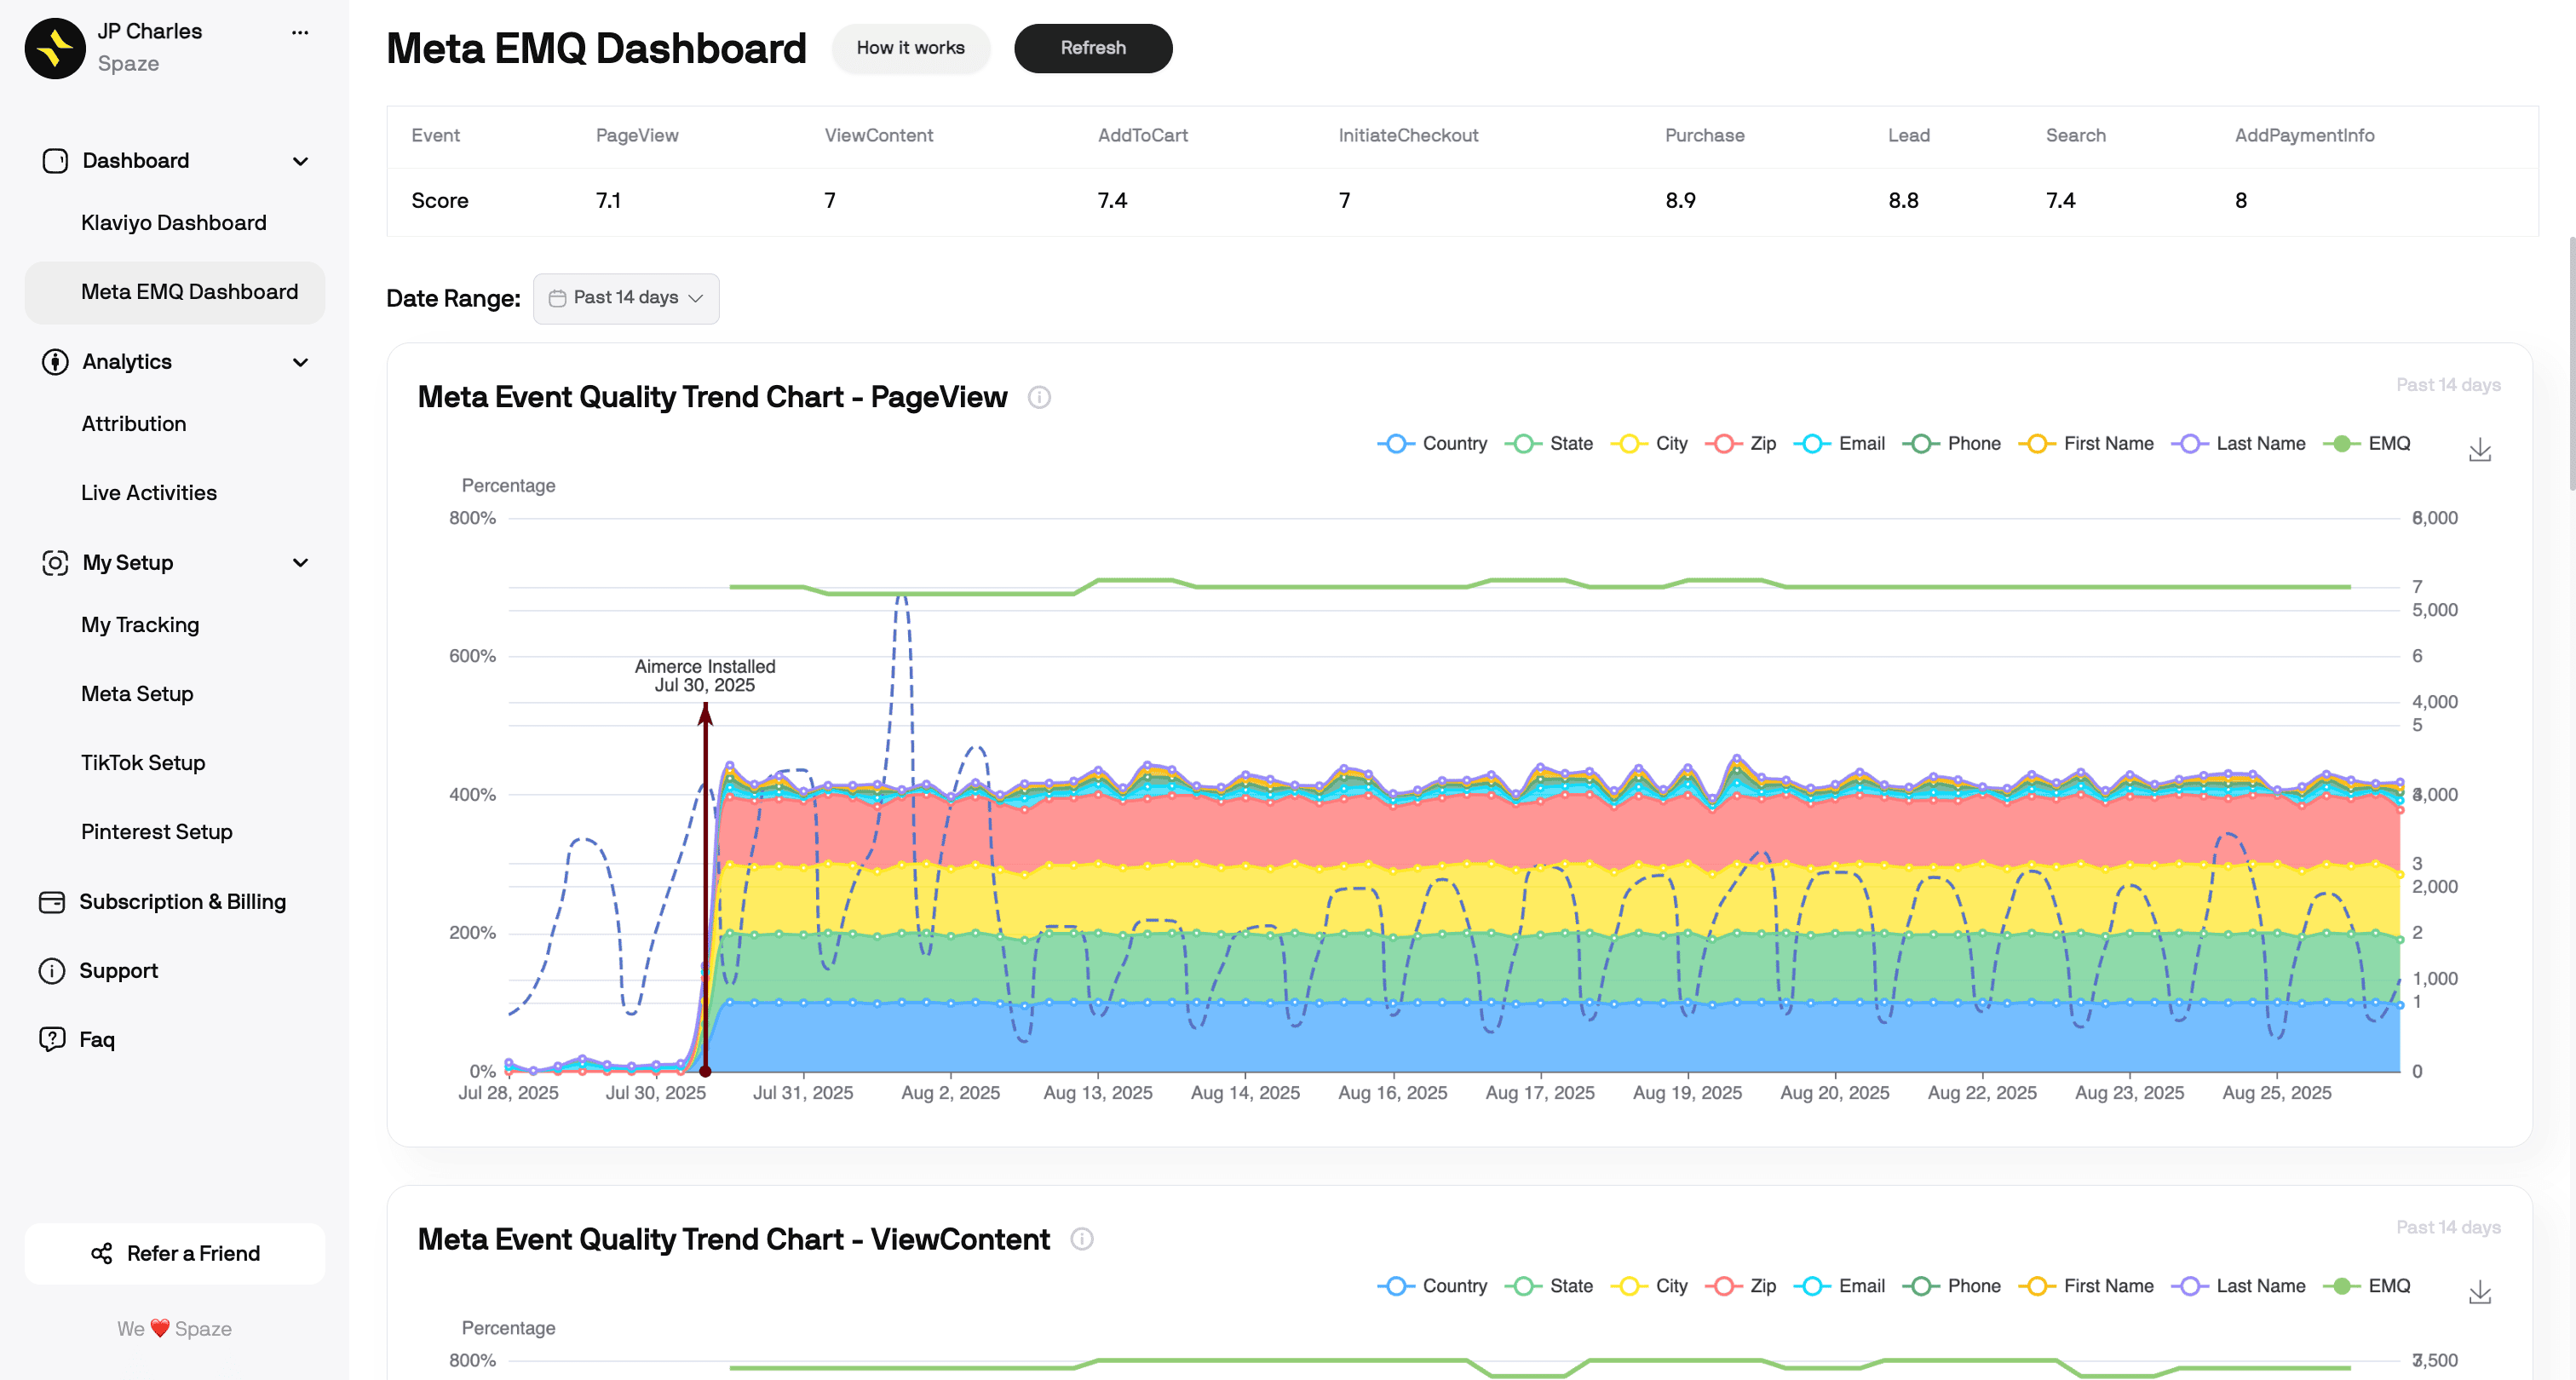The image size is (2576, 1380).
Task: Download the PageView trend chart
Action: coord(2479,451)
